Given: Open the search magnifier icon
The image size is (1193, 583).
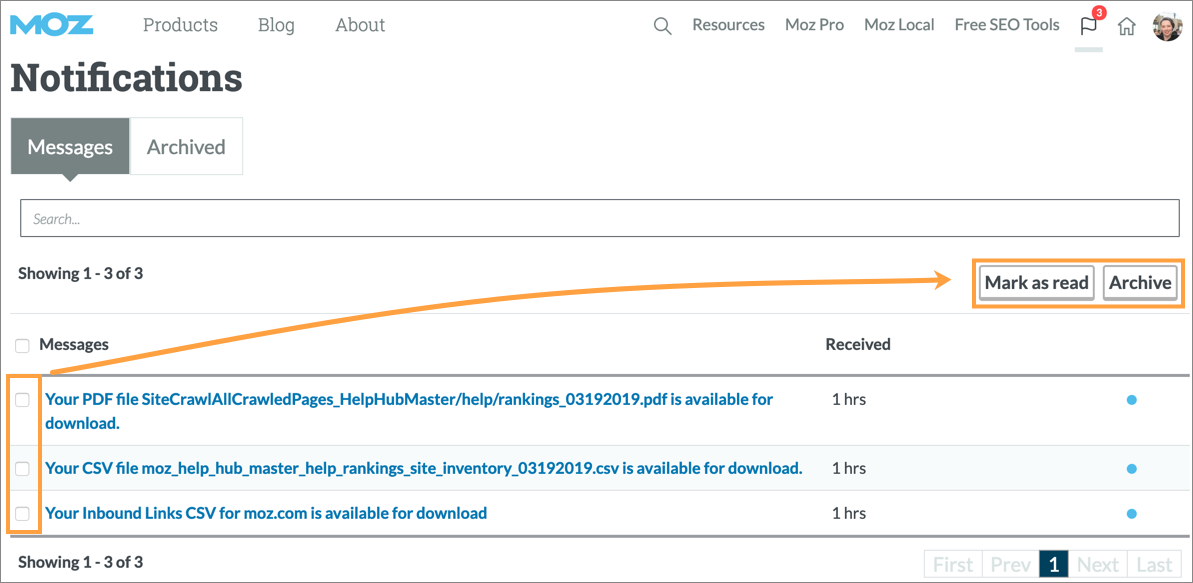Looking at the screenshot, I should 662,26.
